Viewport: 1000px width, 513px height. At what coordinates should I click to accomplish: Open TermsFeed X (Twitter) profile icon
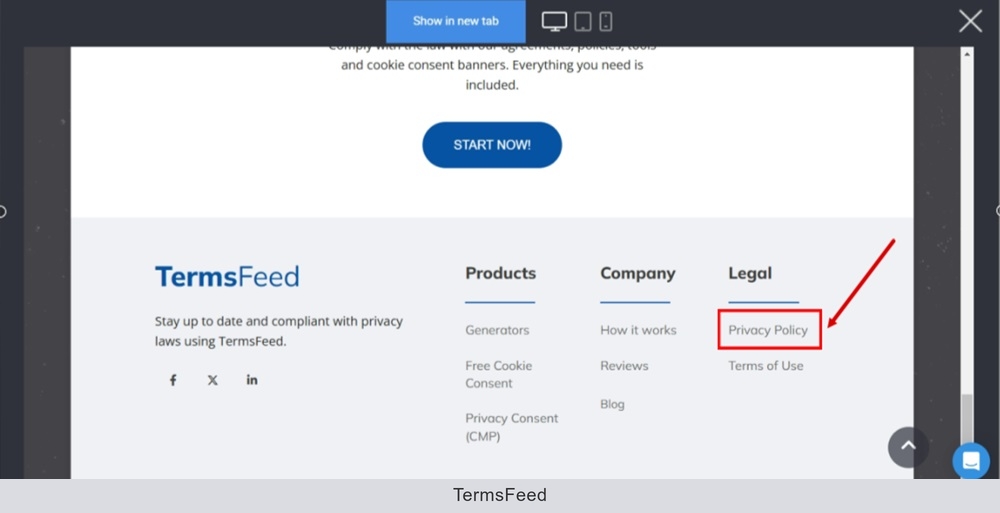[212, 380]
